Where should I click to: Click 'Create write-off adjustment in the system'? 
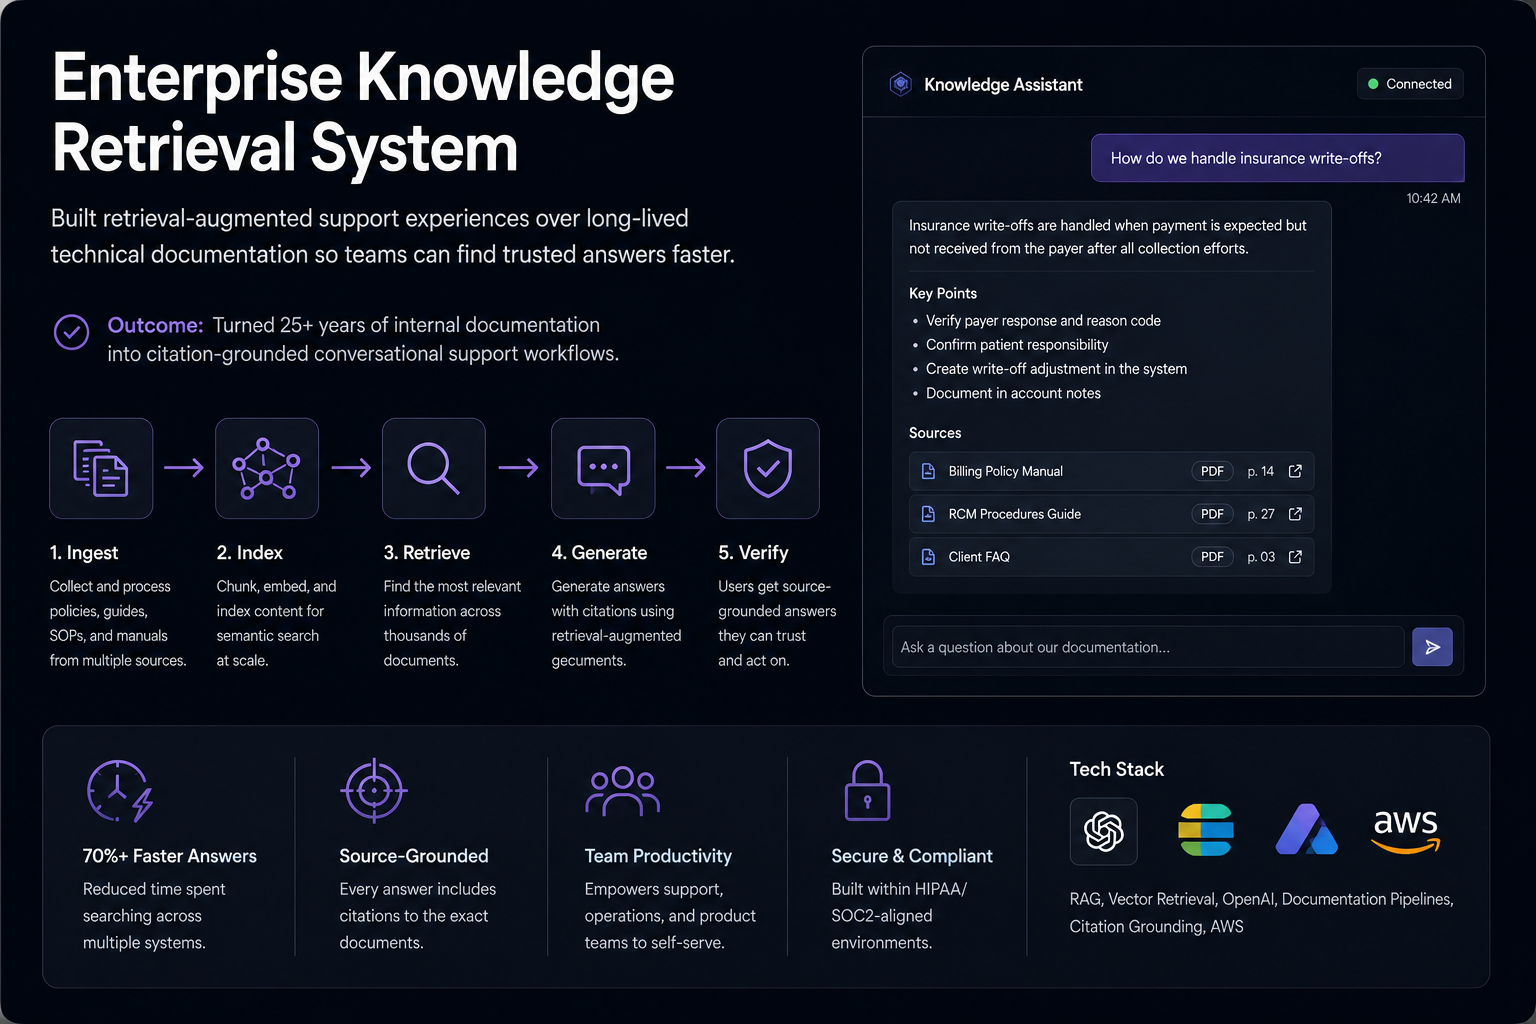tap(1056, 369)
